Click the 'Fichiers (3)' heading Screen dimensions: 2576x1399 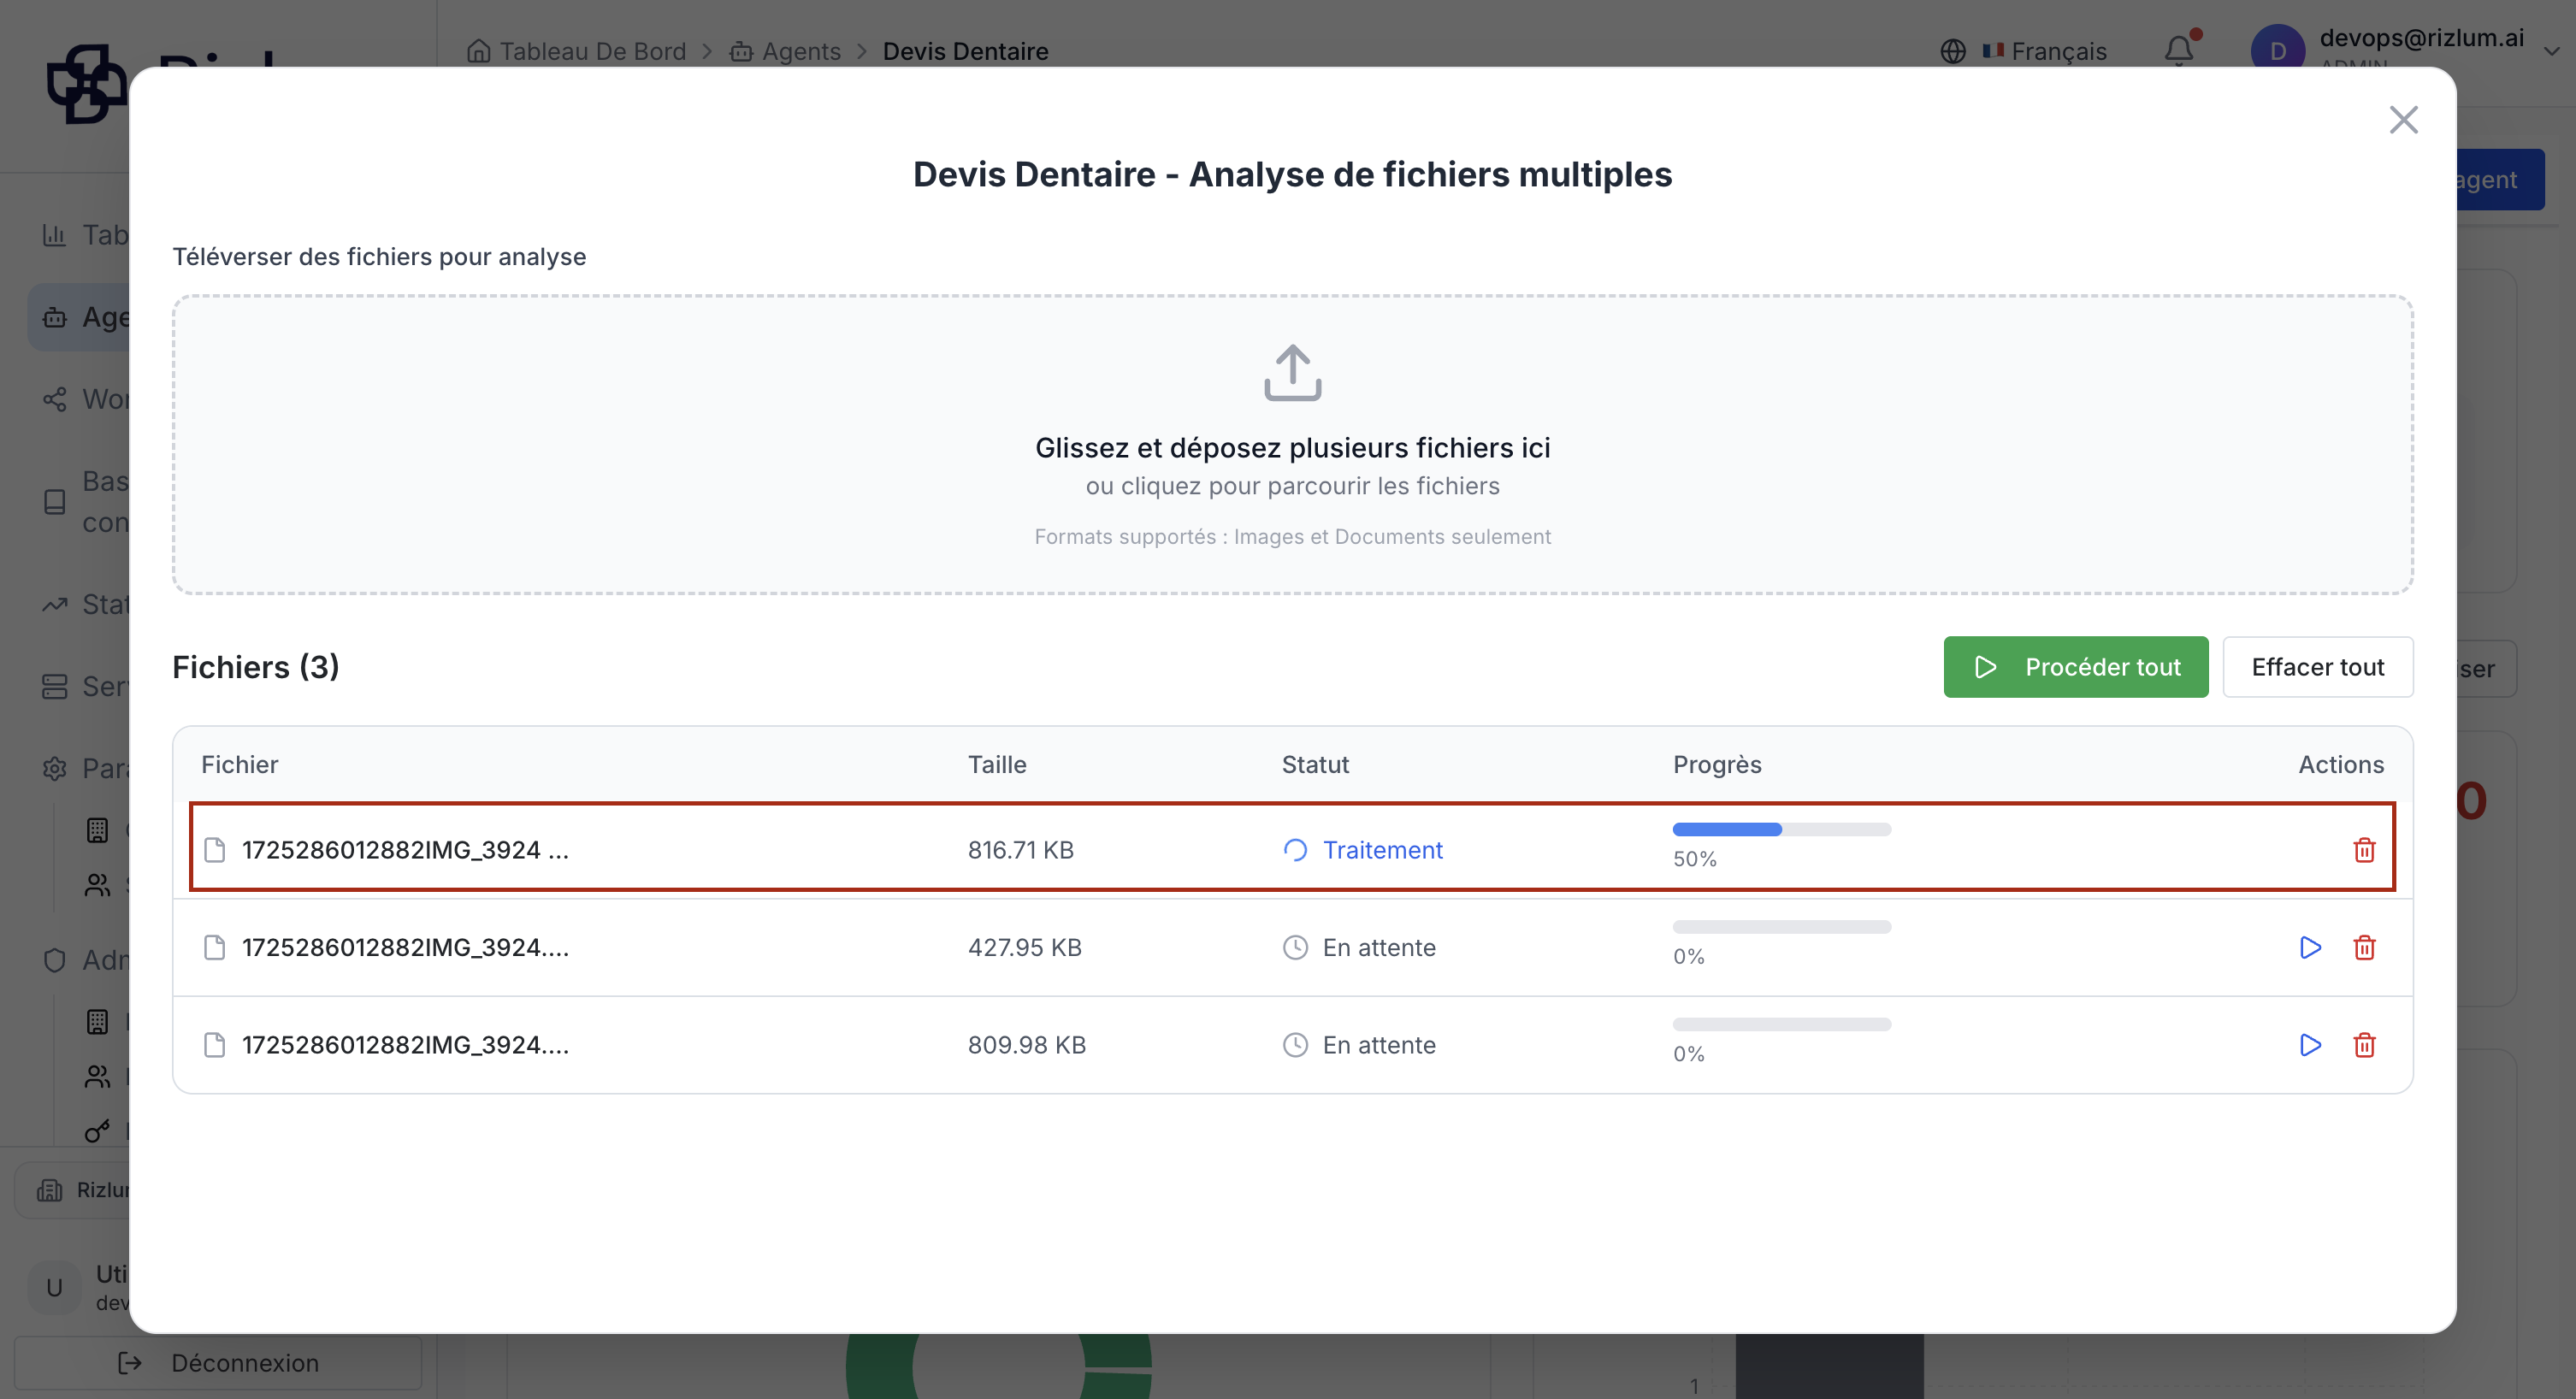255,667
